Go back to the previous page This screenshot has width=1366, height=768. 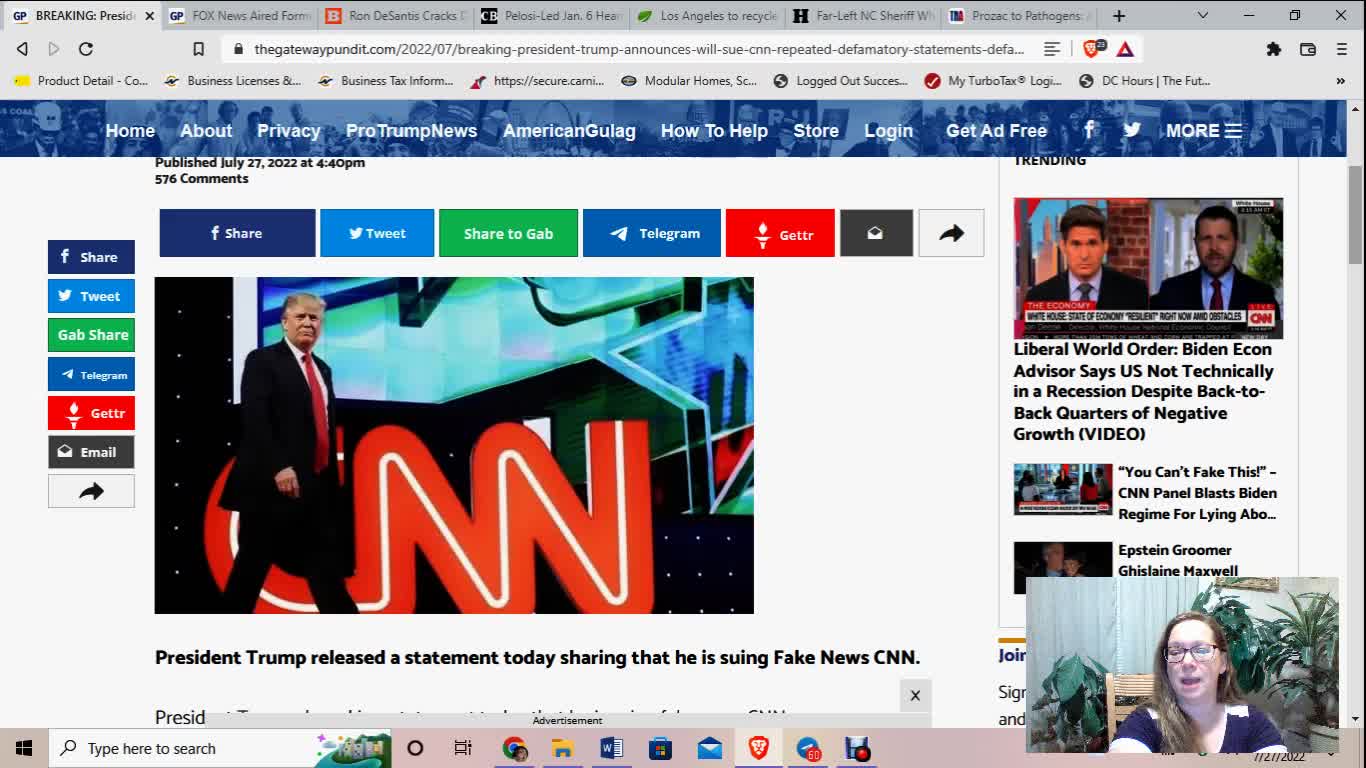(22, 48)
